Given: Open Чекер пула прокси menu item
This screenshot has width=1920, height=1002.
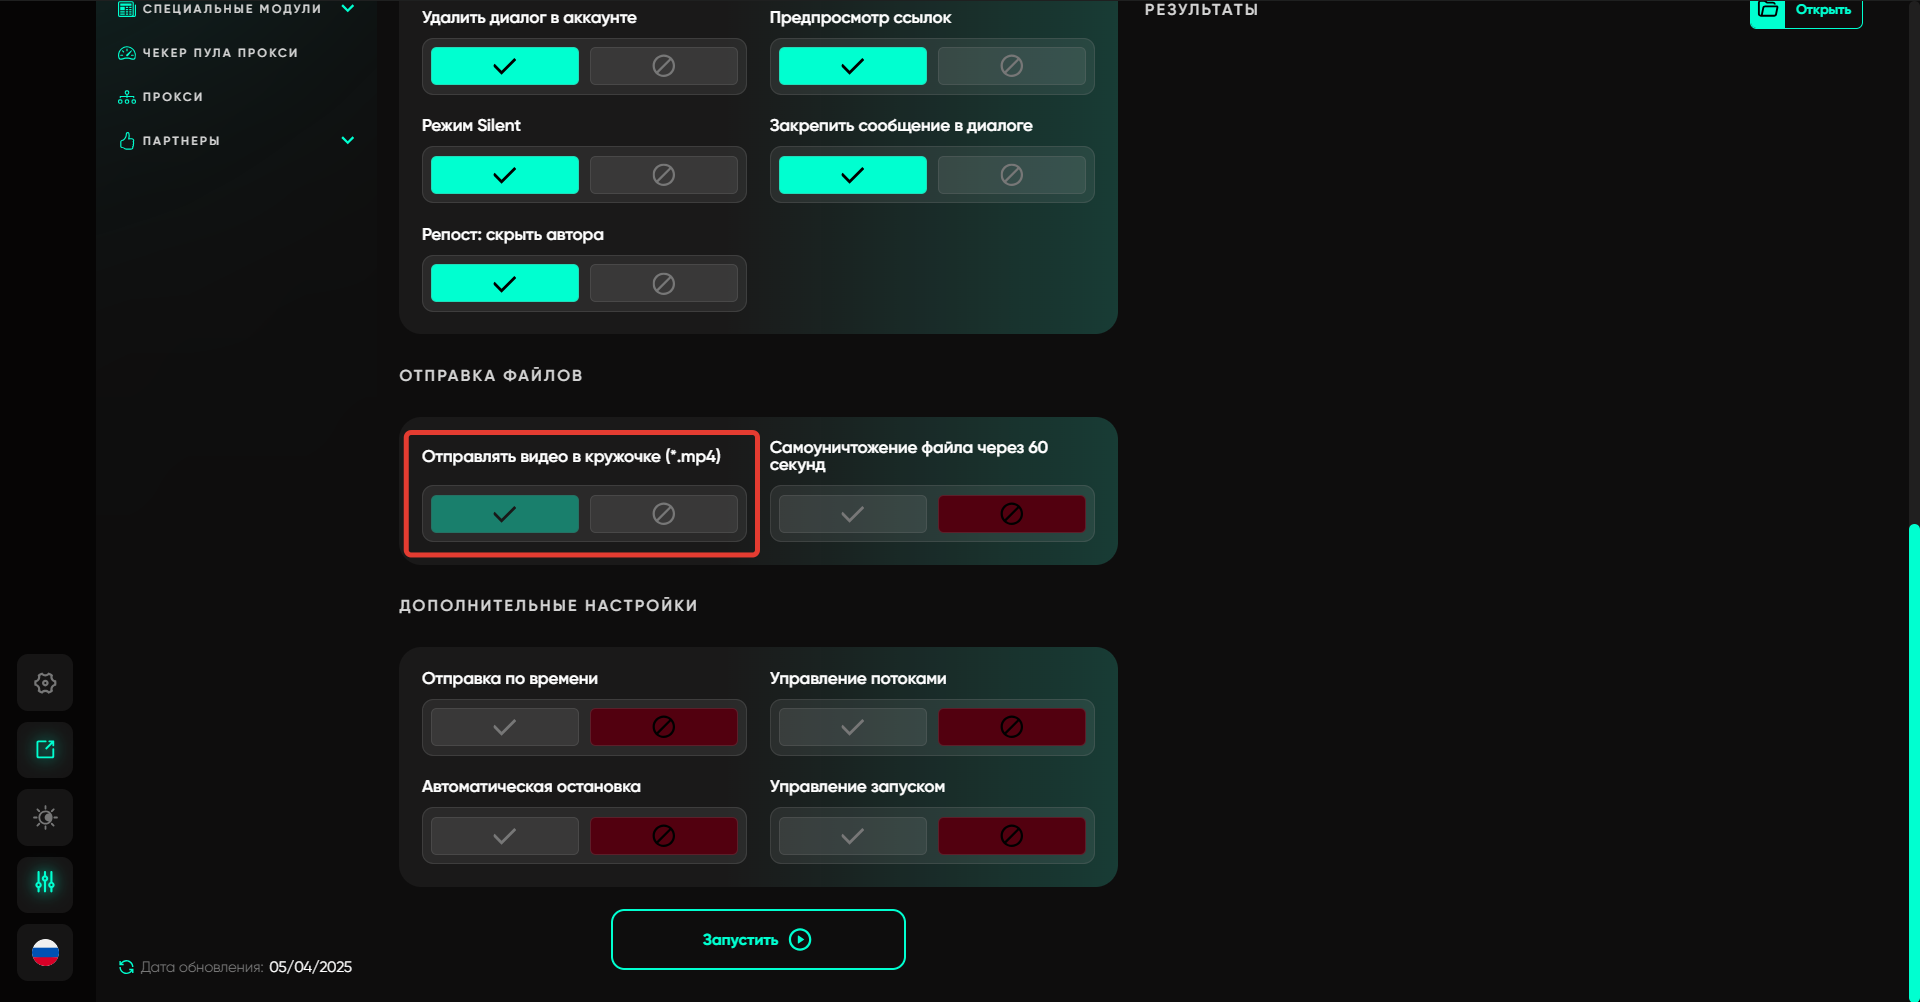Looking at the screenshot, I should (x=220, y=53).
